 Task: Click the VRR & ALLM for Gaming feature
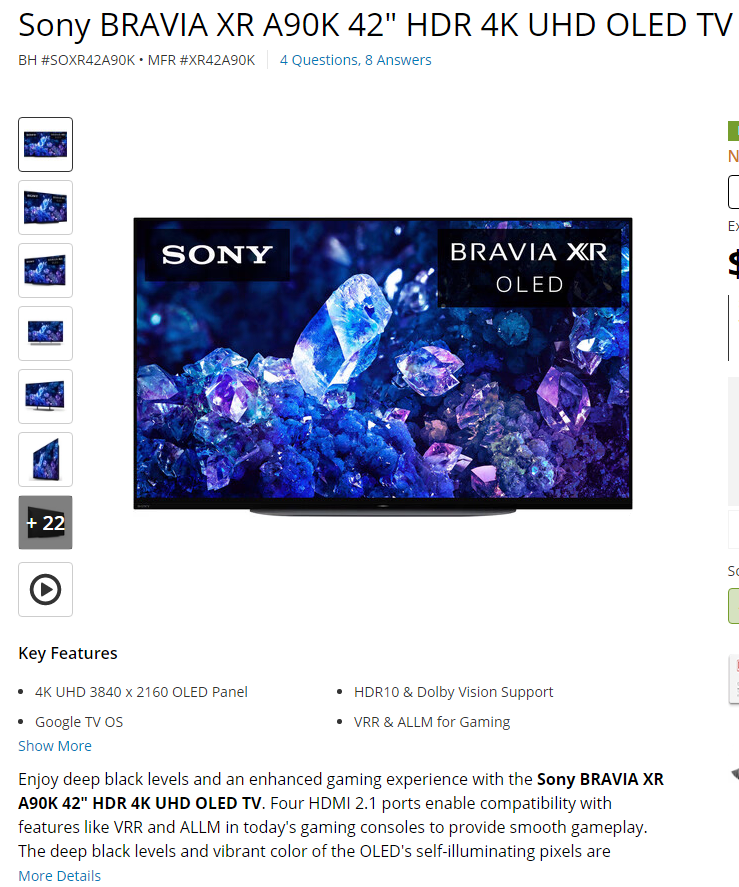pyautogui.click(x=432, y=722)
